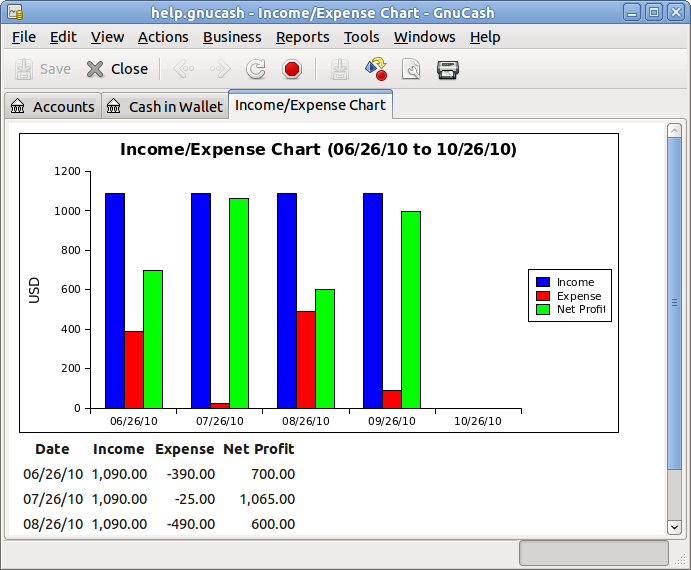The height and width of the screenshot is (570, 691).
Task: Click the GnuCash icon in the title bar
Action: (x=15, y=12)
